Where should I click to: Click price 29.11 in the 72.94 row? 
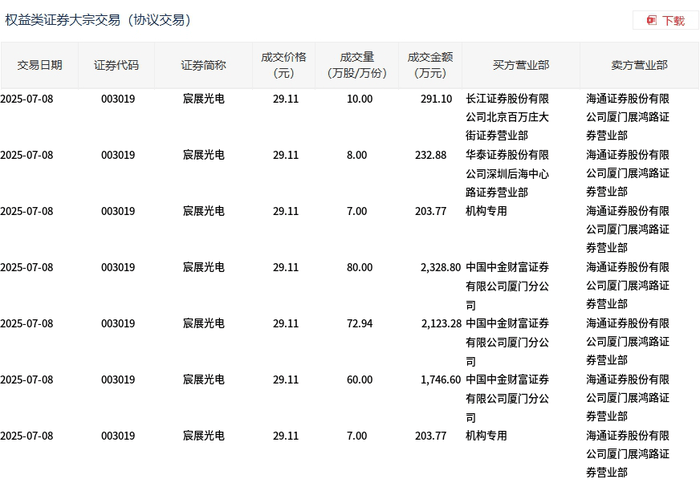pyautogui.click(x=286, y=324)
